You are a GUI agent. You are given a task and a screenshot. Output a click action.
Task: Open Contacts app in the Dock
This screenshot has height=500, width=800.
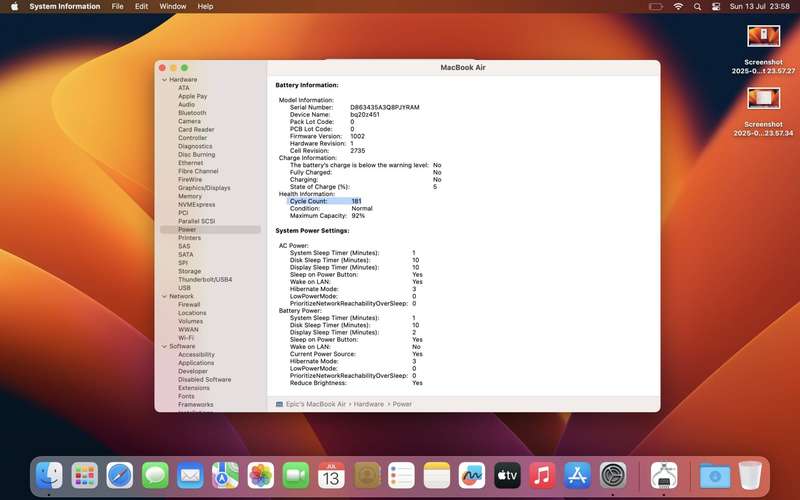coord(366,475)
